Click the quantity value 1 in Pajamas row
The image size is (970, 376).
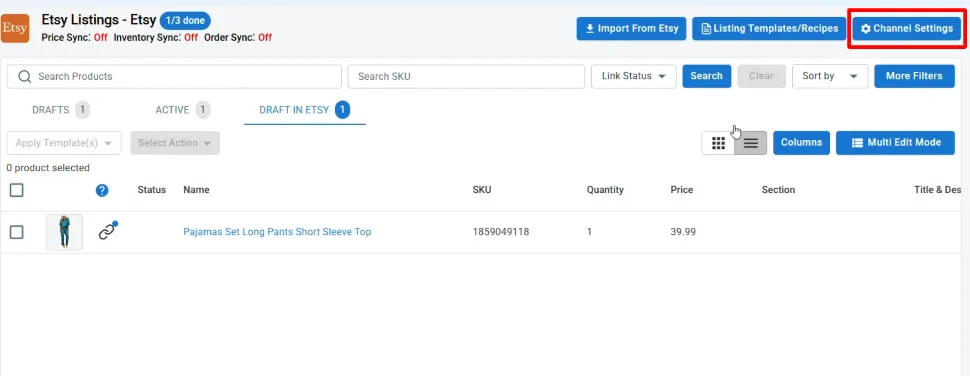[x=590, y=232]
